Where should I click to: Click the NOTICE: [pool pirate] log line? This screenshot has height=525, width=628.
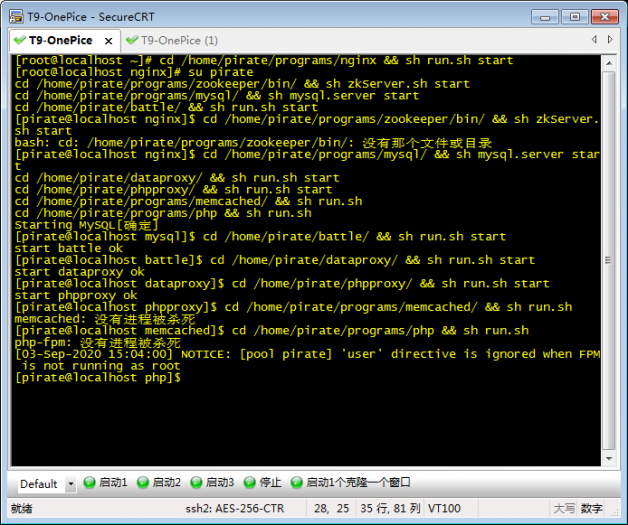pos(307,360)
